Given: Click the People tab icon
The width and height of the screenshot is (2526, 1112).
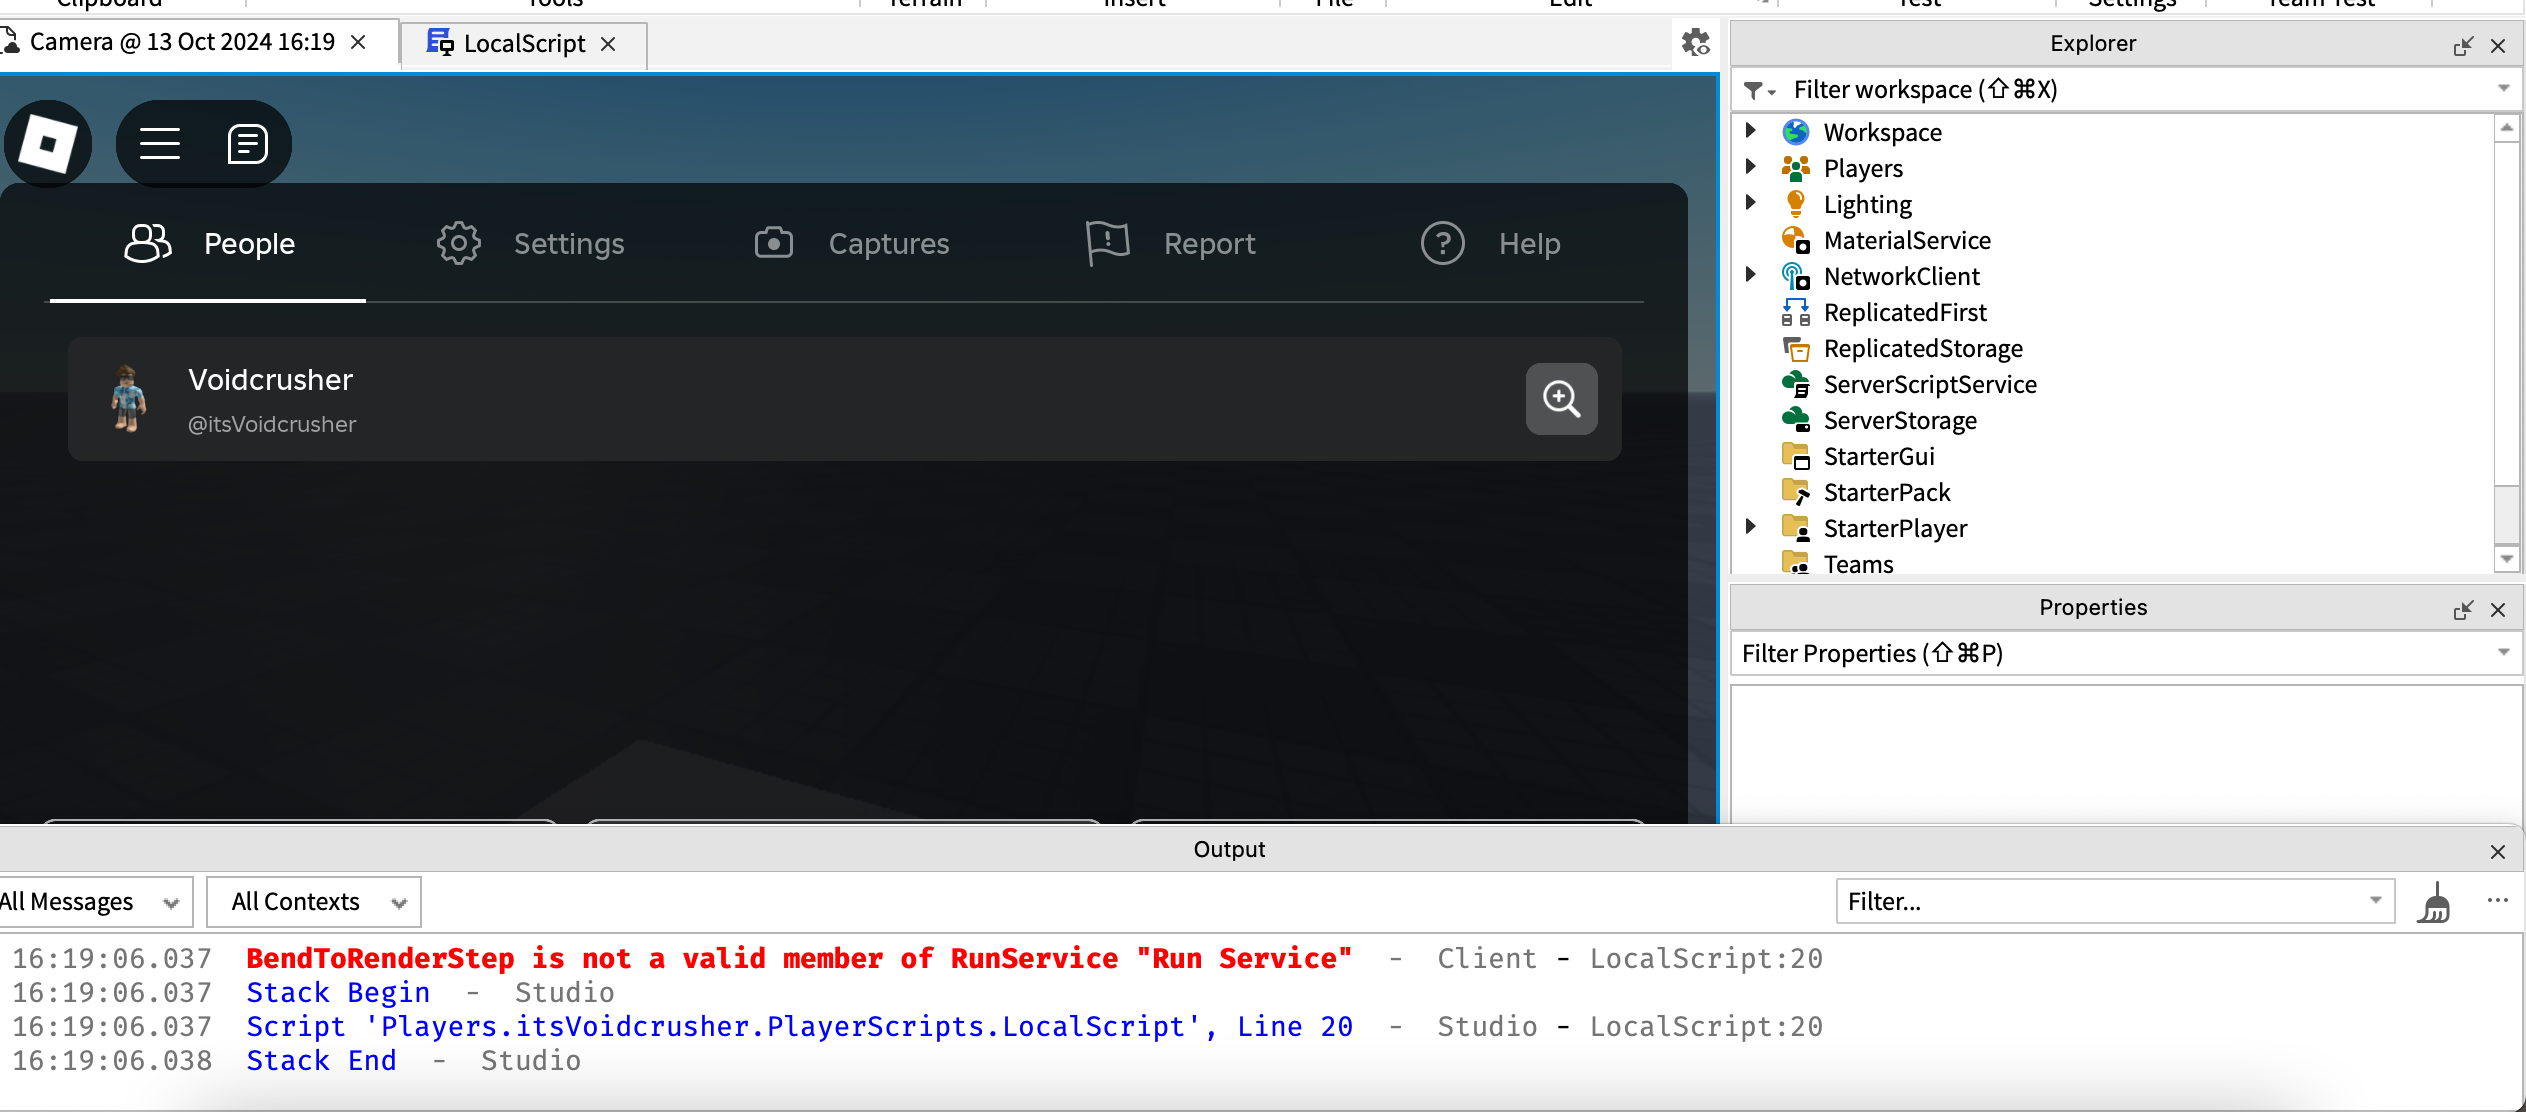Looking at the screenshot, I should pyautogui.click(x=148, y=243).
